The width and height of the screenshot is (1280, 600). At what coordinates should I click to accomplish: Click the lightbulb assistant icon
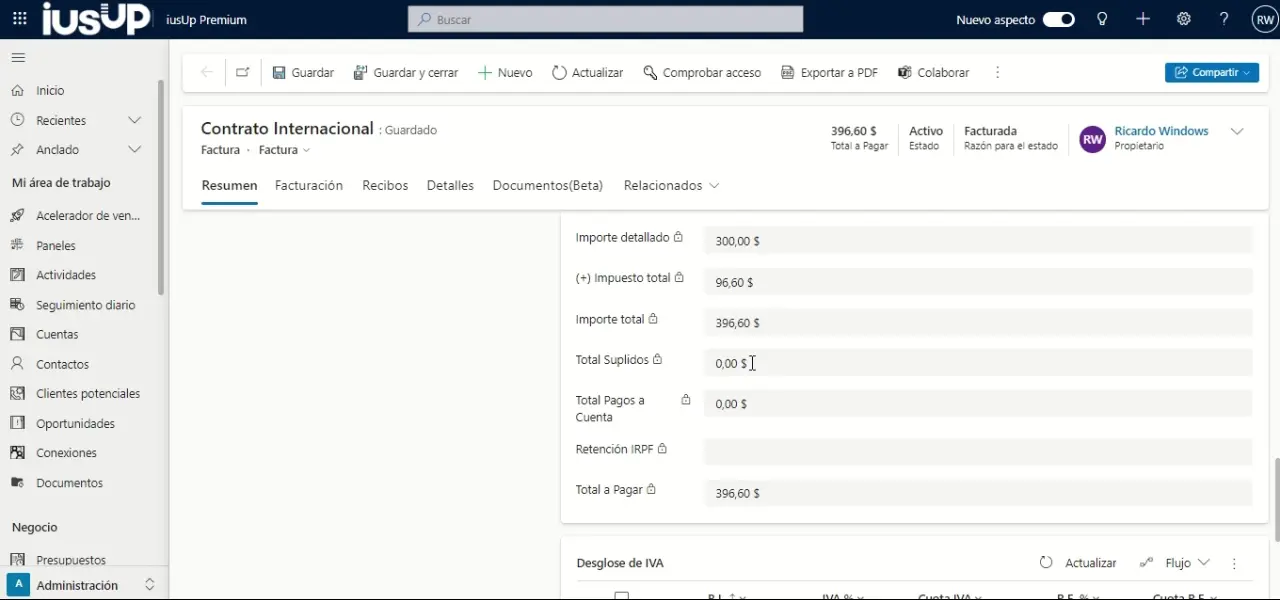[x=1102, y=19]
